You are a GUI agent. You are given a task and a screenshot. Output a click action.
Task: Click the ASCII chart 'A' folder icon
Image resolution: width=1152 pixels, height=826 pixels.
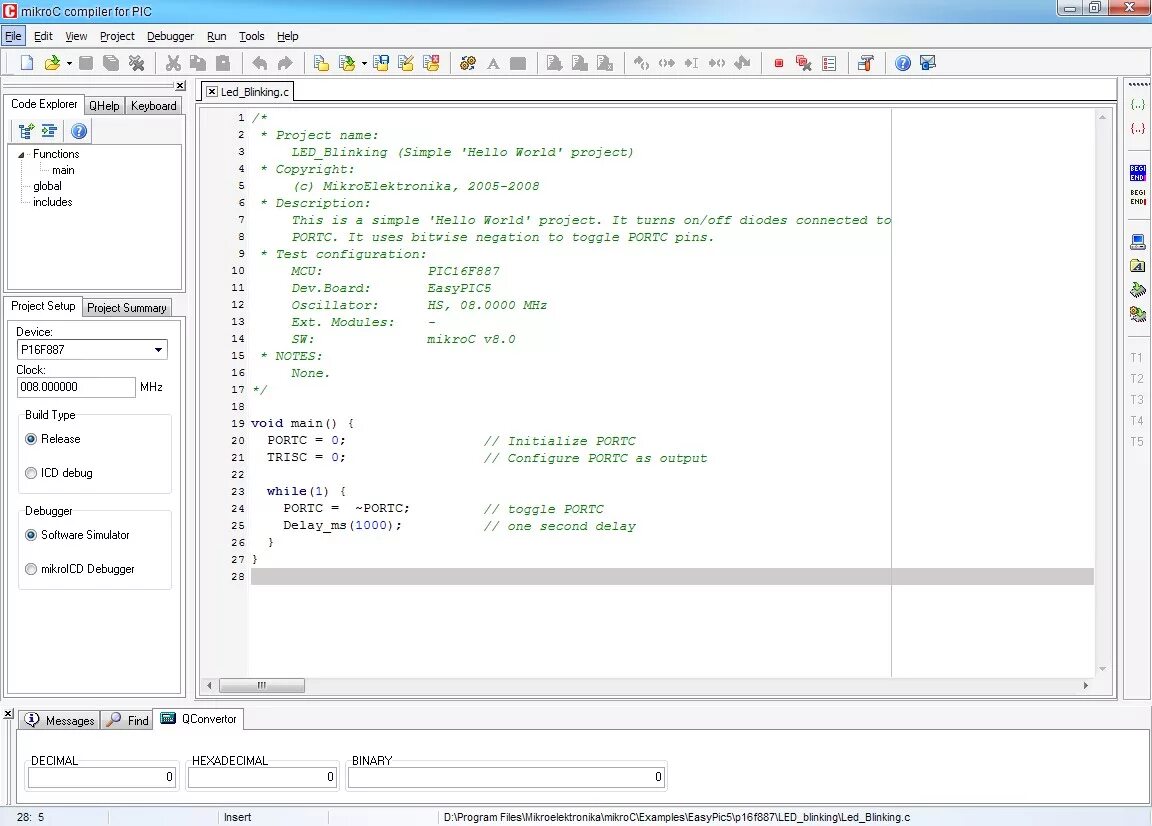tap(1137, 265)
